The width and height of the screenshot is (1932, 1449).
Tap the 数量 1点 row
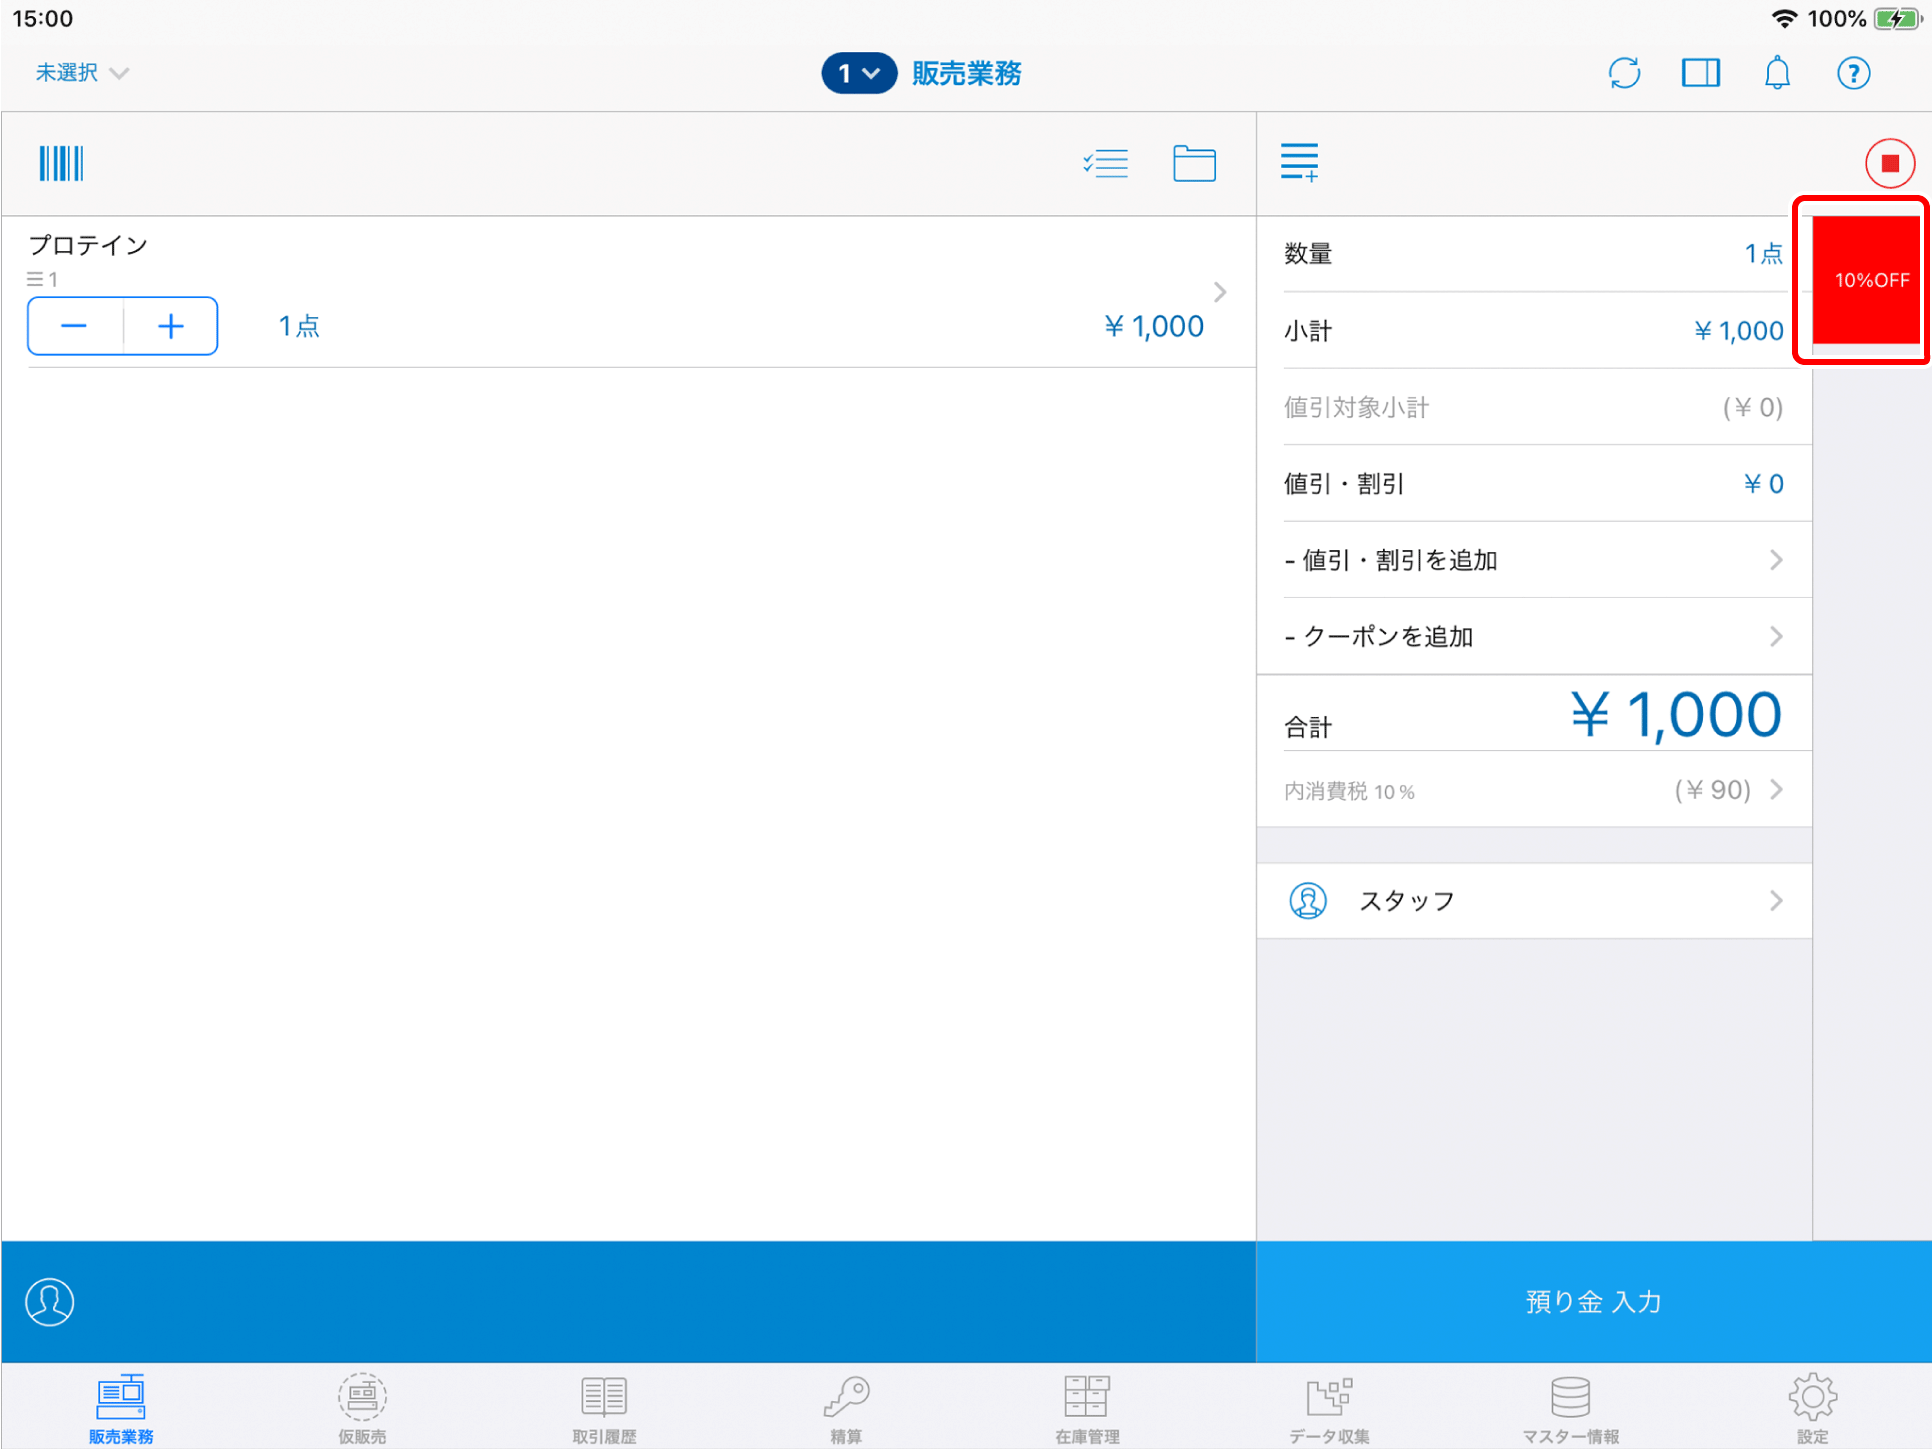click(1533, 254)
